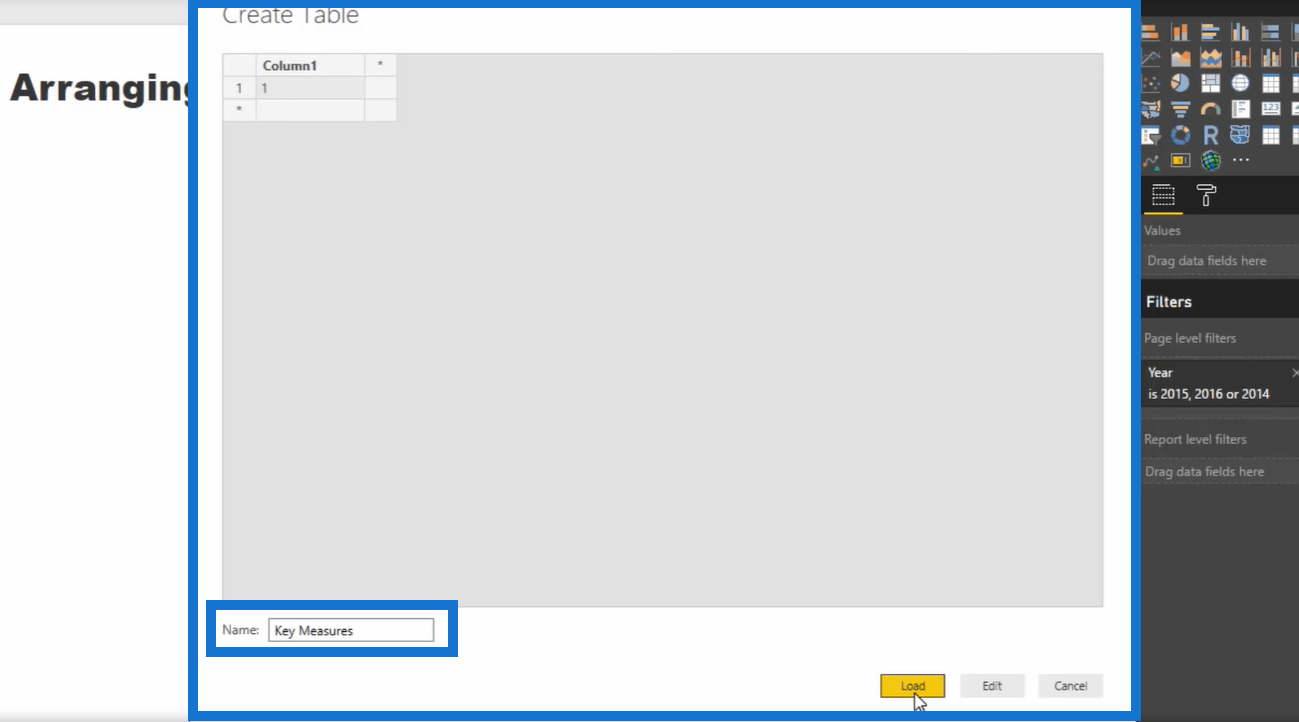1299x722 pixels.
Task: Select the shape map visual
Action: [x=1240, y=135]
